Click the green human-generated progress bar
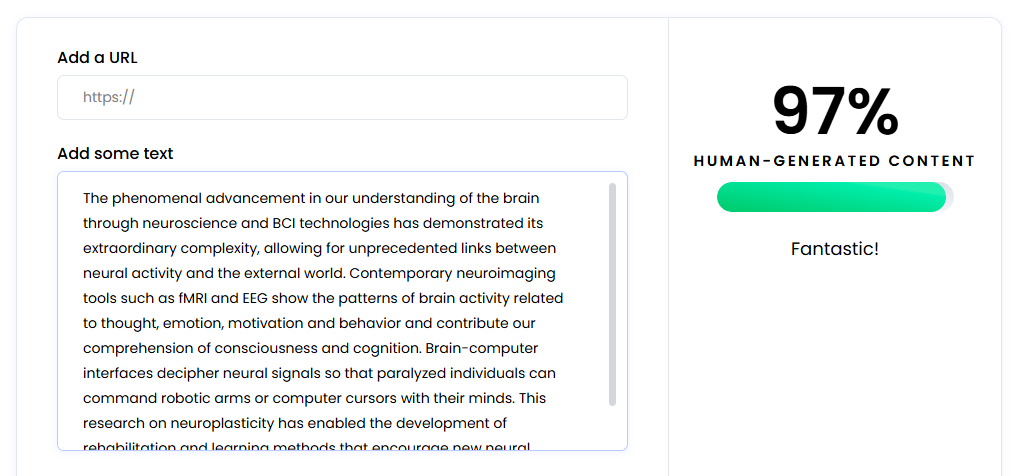Image resolution: width=1027 pixels, height=476 pixels. click(830, 197)
